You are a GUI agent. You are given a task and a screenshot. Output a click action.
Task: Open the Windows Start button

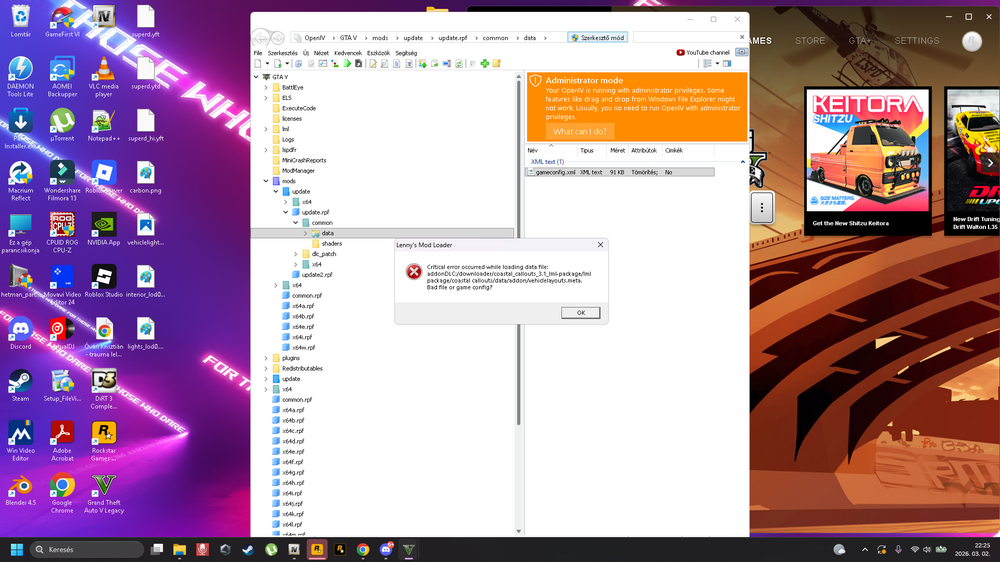(17, 549)
